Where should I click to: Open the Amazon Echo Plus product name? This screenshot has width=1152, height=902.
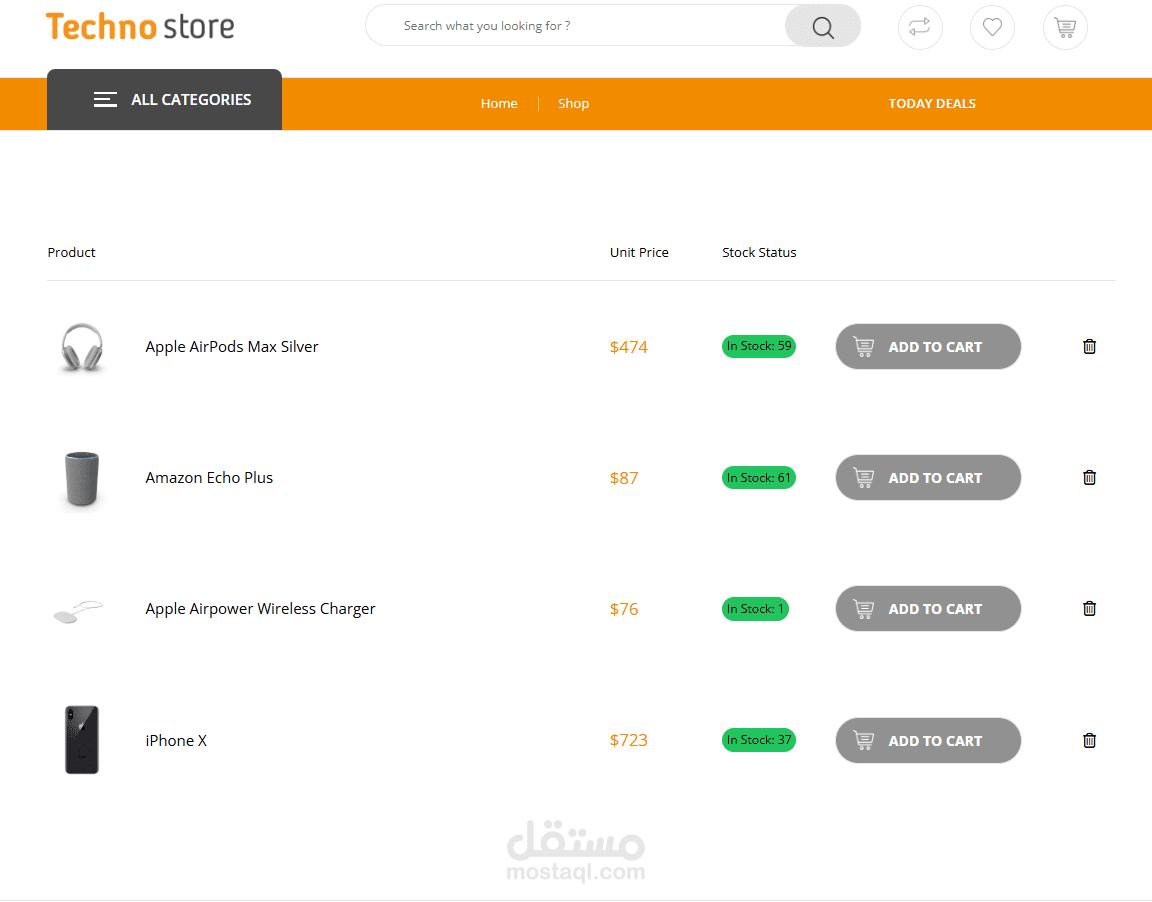[209, 477]
